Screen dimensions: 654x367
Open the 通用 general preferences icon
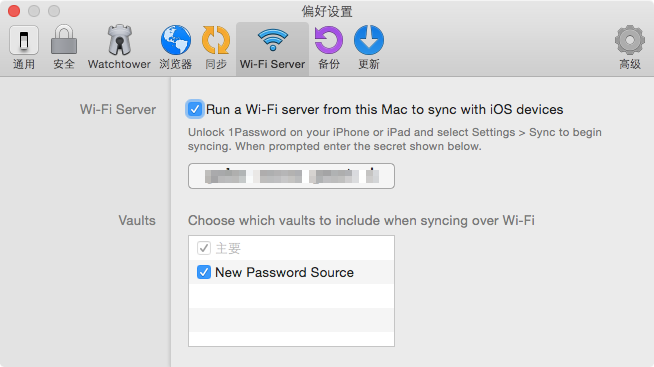point(24,40)
